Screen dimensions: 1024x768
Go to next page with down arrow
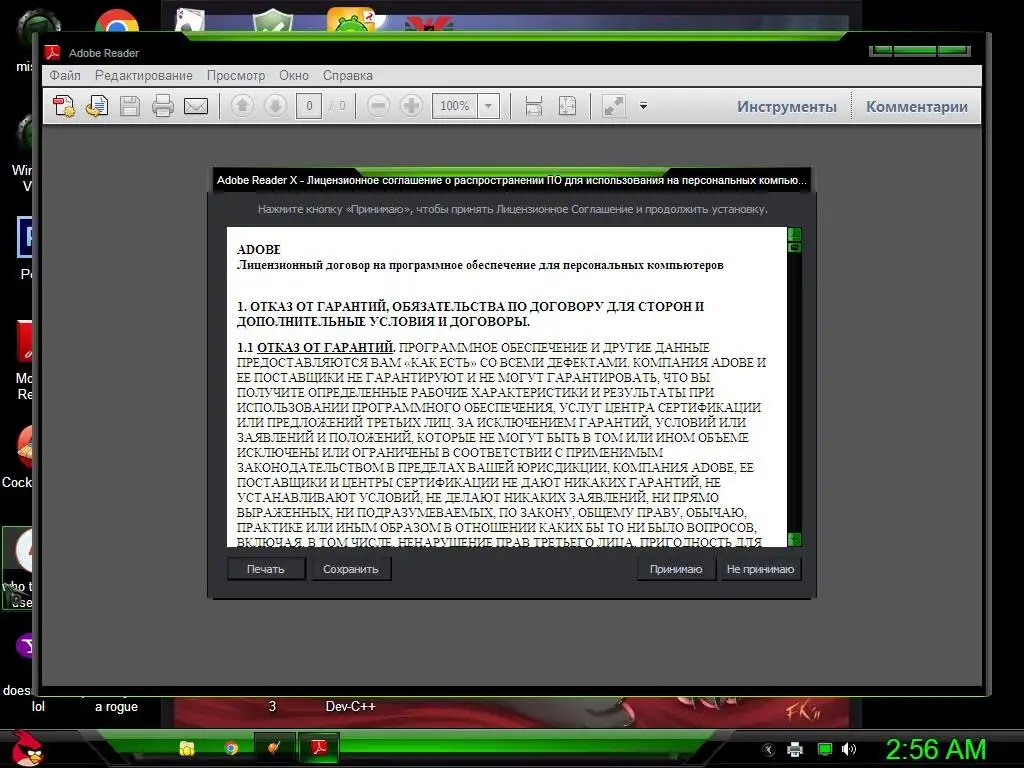[276, 106]
